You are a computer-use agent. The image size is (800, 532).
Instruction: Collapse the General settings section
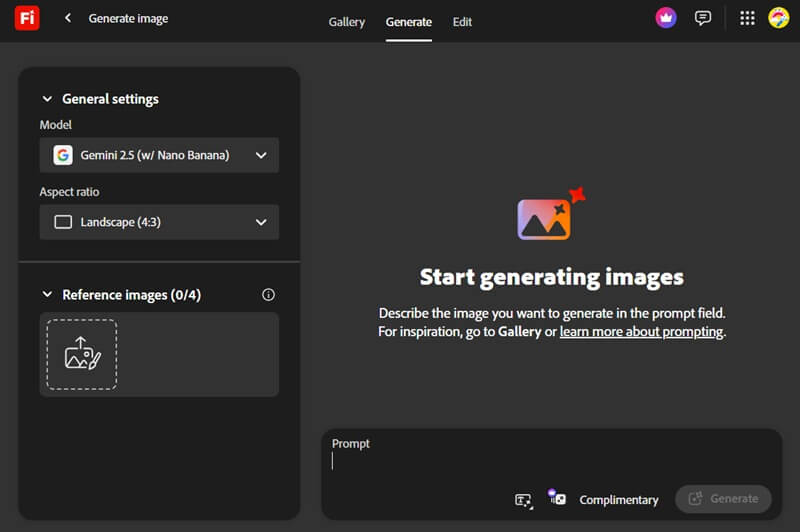point(47,99)
